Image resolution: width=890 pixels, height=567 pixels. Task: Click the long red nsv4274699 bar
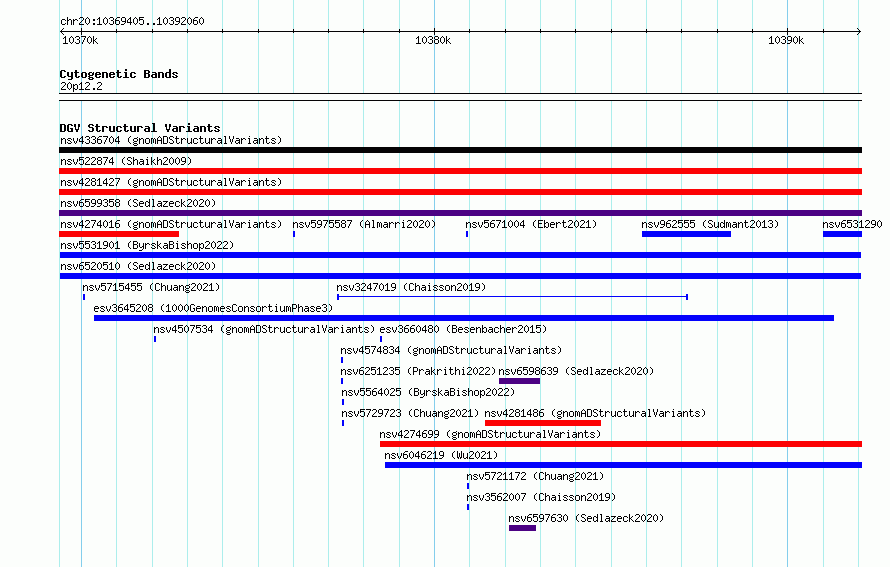[621, 444]
